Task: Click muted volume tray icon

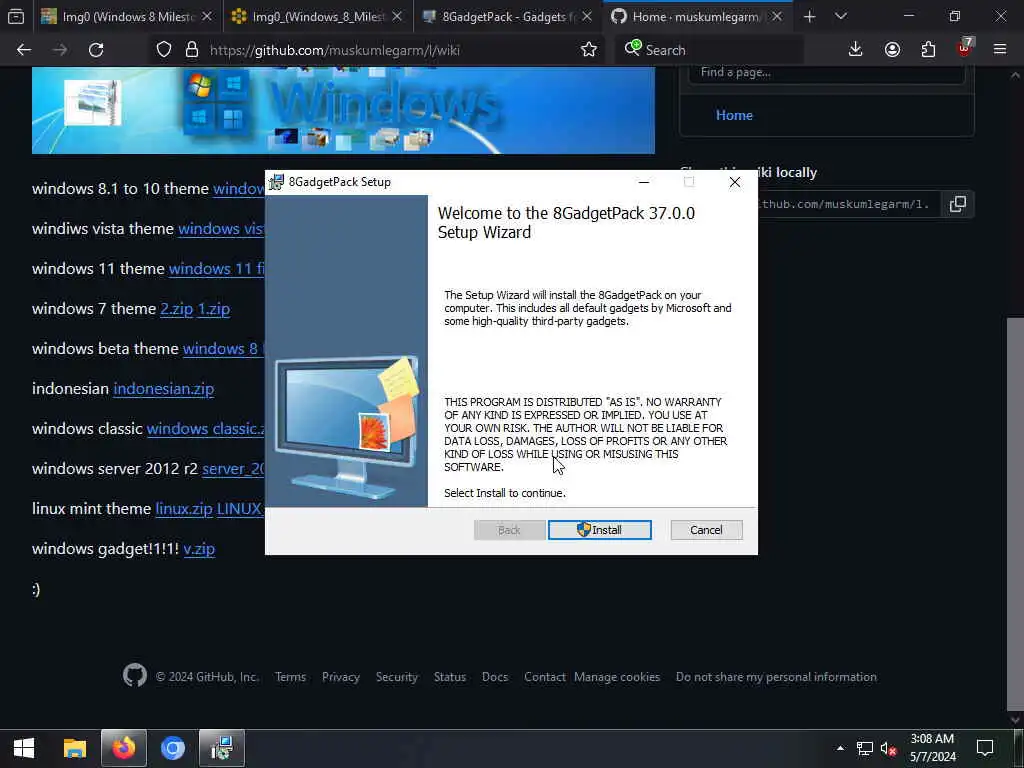Action: coord(888,748)
